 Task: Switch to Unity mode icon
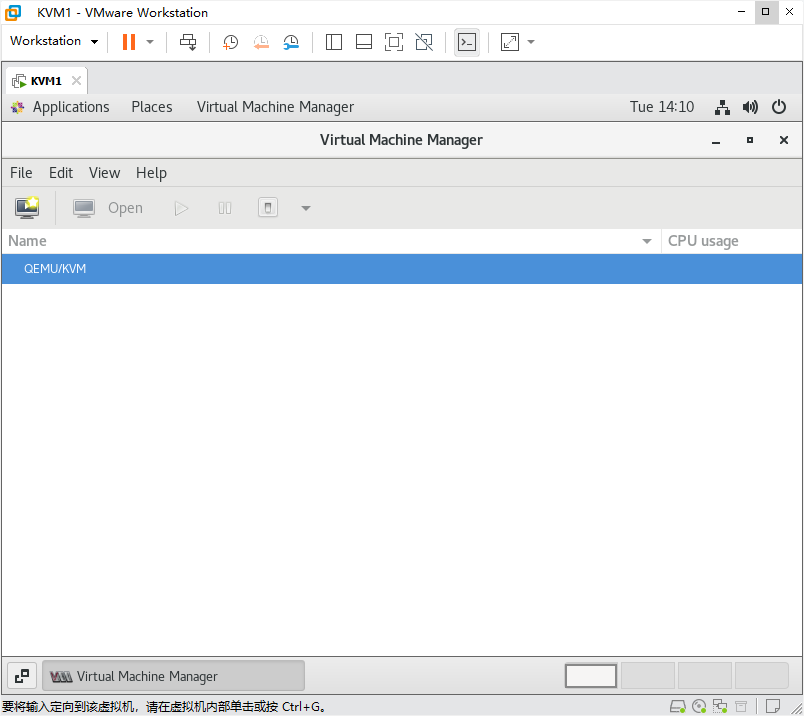(x=424, y=42)
